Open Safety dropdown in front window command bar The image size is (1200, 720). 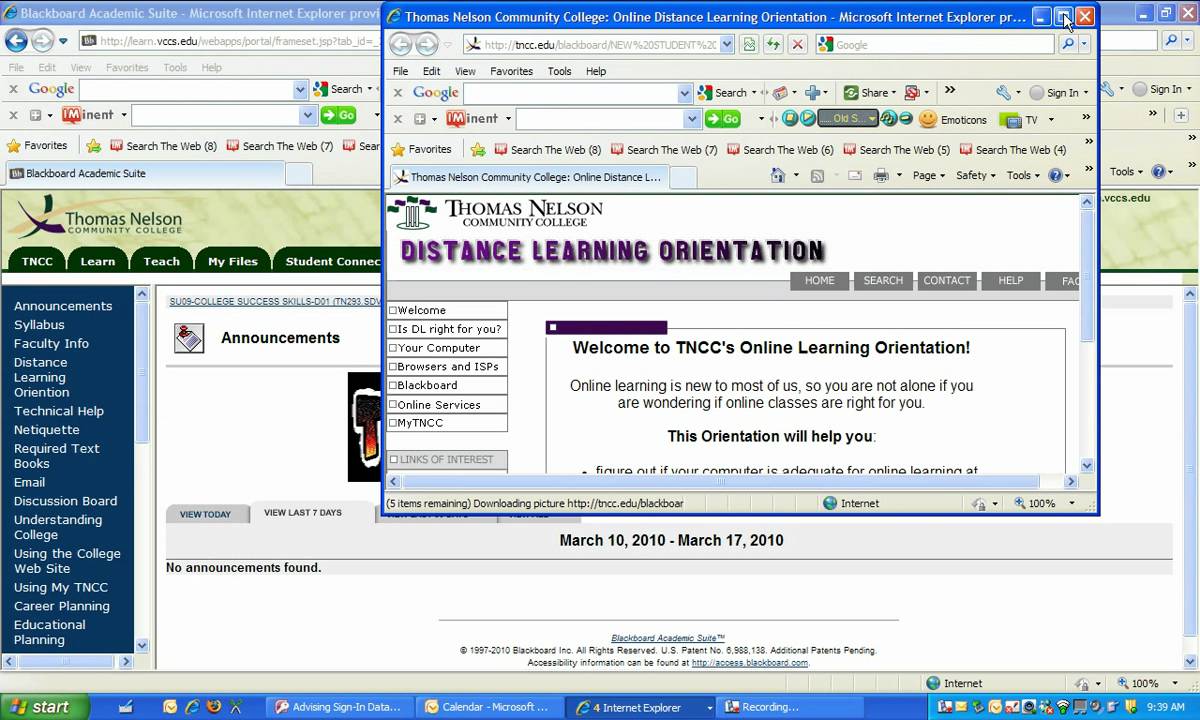pyautogui.click(x=976, y=175)
